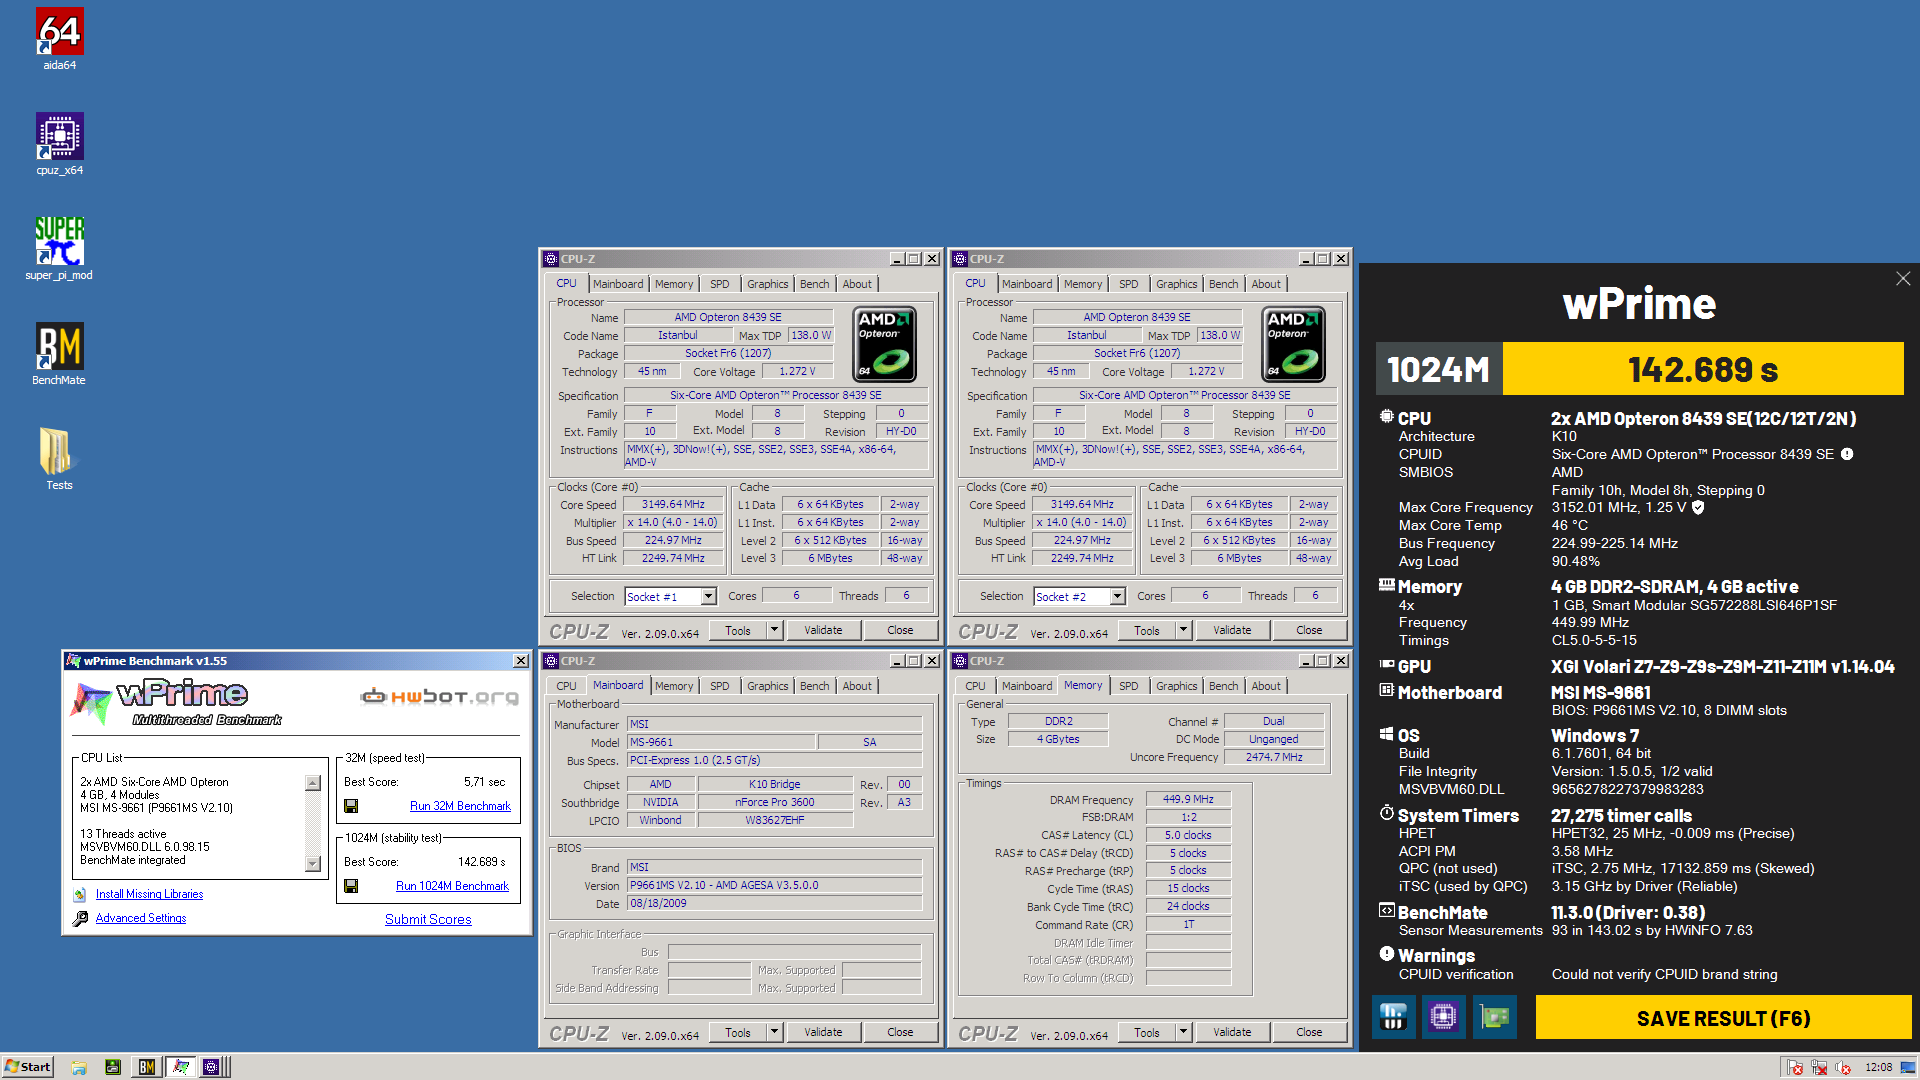Open the aida64 desktop shortcut

click(x=59, y=39)
